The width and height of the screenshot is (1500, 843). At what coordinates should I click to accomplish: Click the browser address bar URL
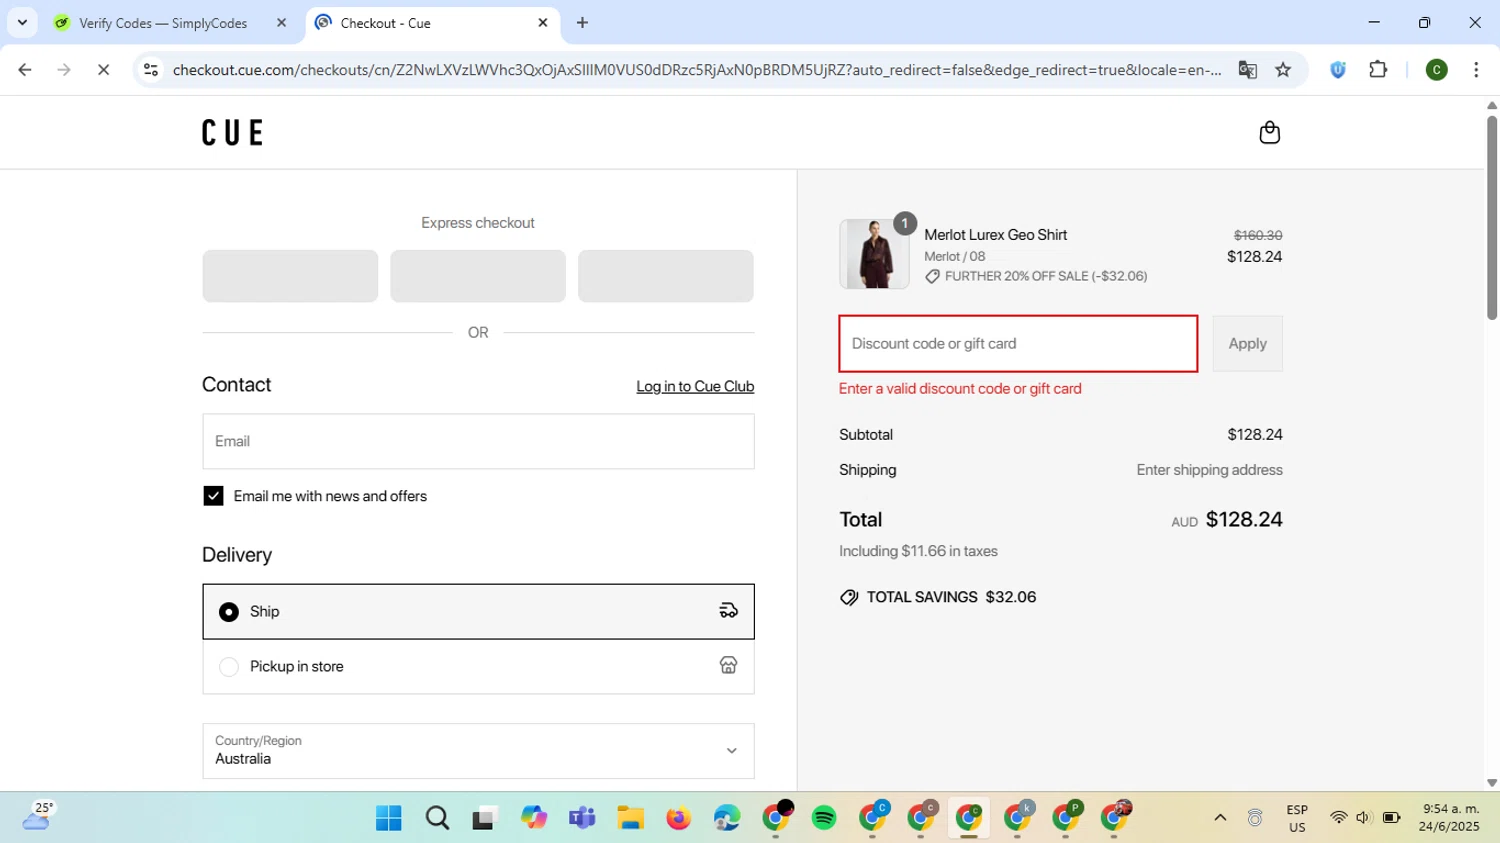(697, 70)
